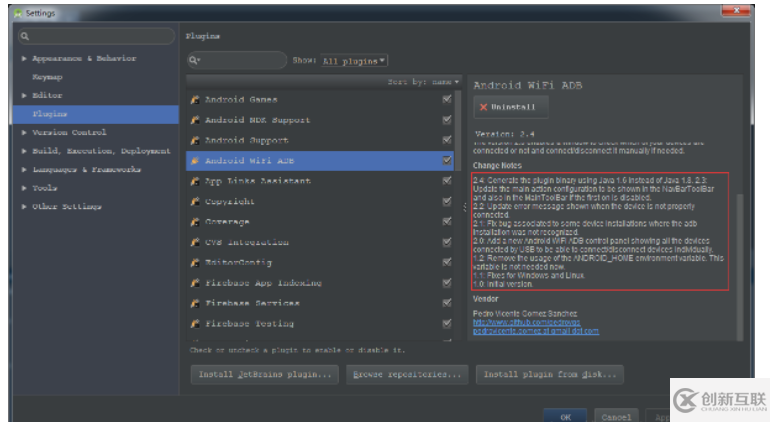
Task: Focus the plugin search field
Action: pos(237,60)
